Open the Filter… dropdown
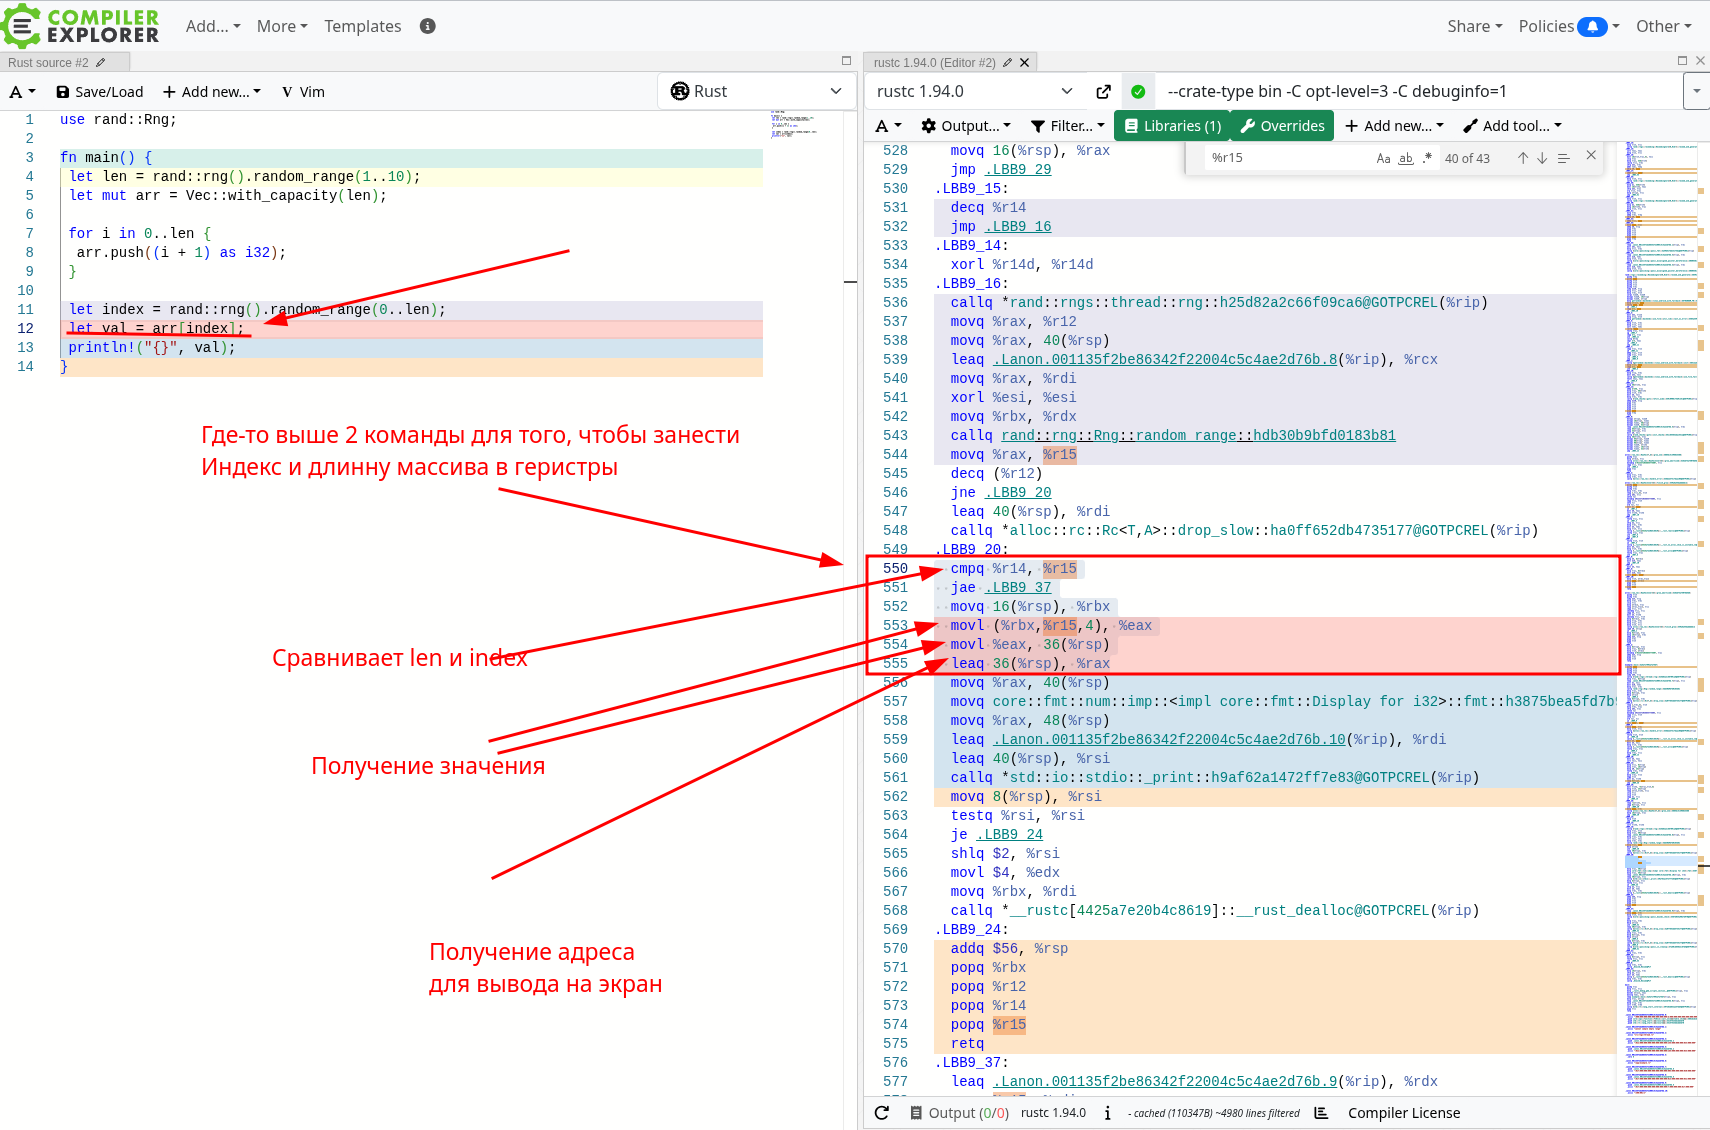Screen dimensions: 1710x1130 coord(1068,126)
